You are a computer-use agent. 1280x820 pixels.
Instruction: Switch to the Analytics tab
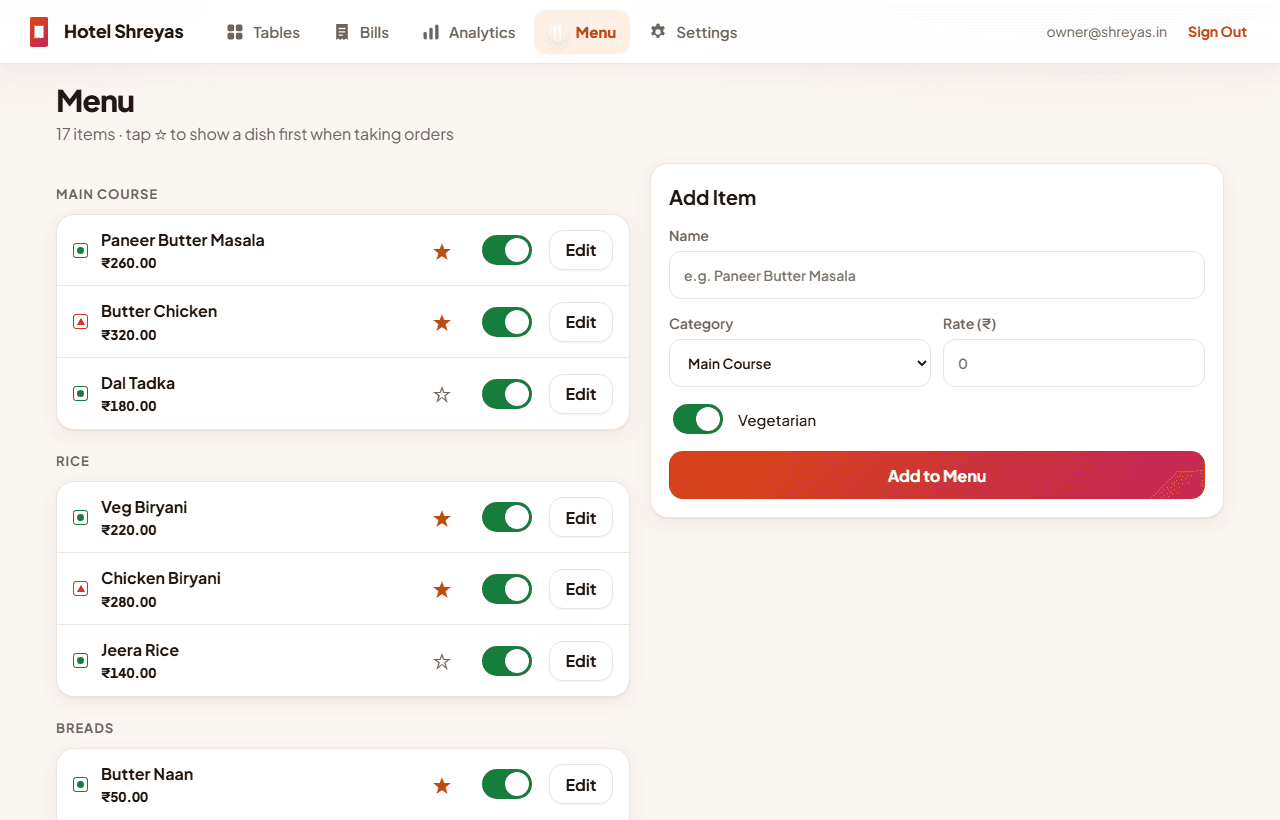point(469,32)
